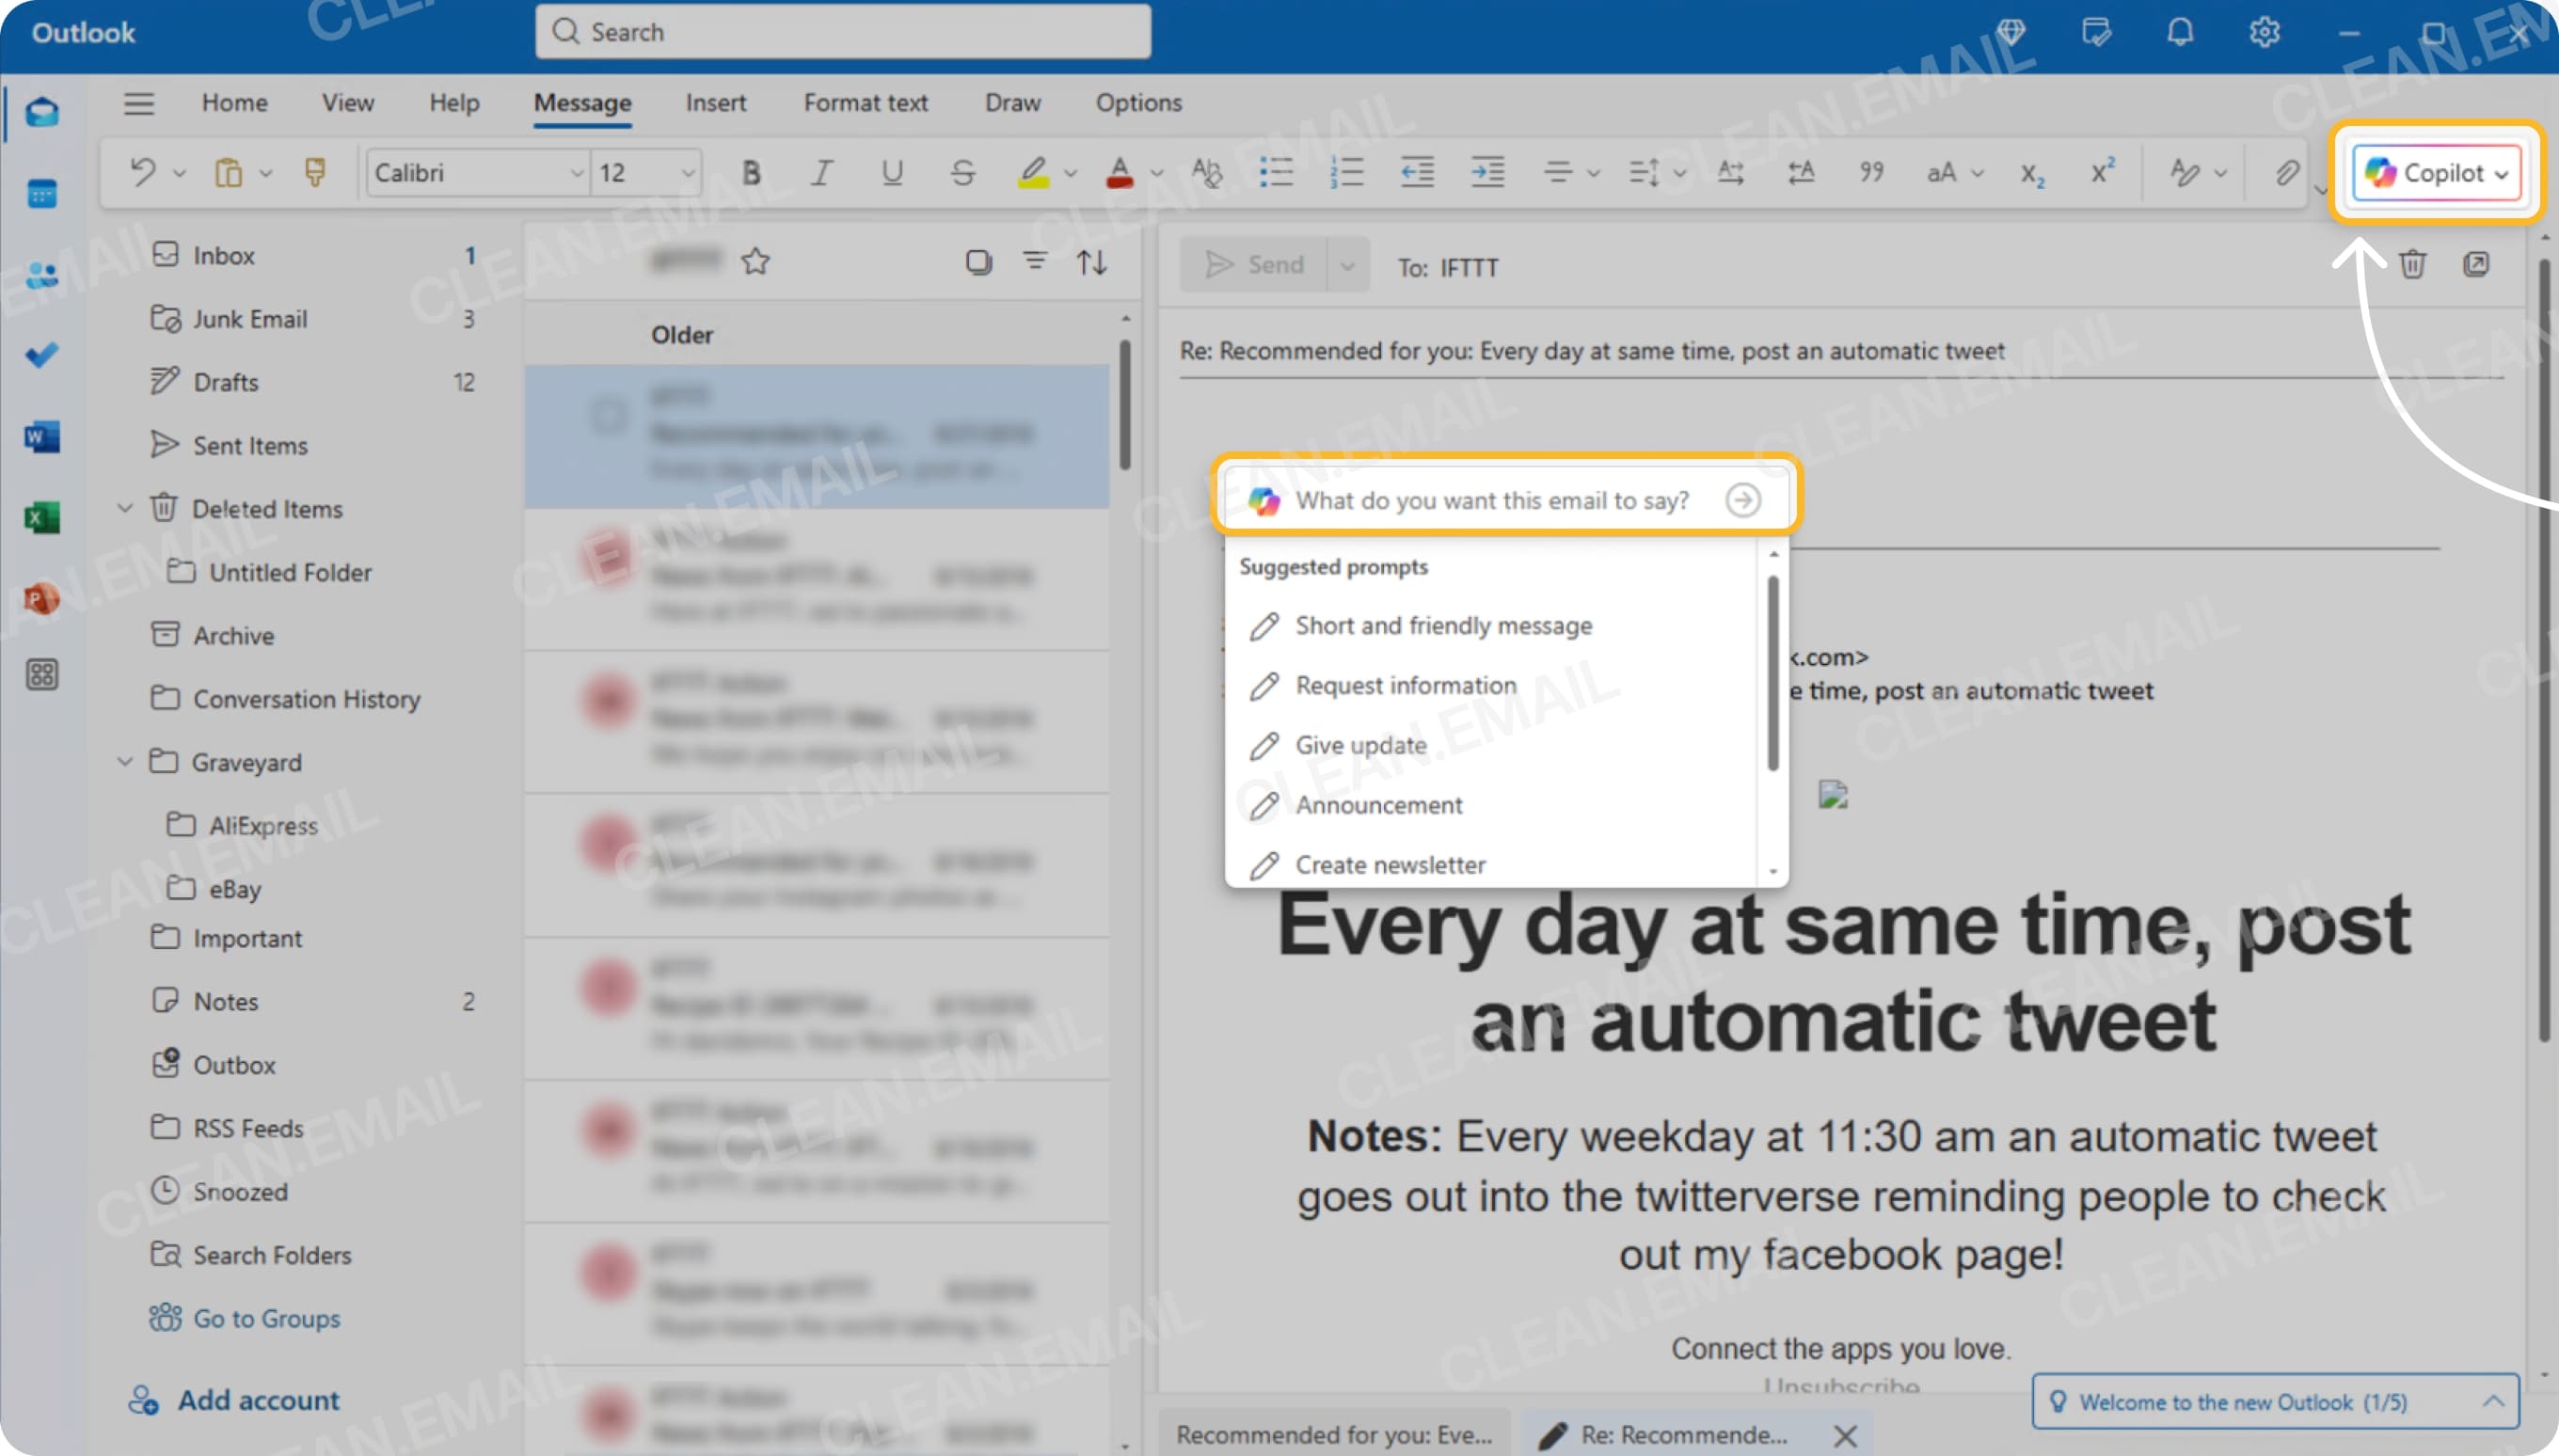Insert a bulleted list
This screenshot has width=2559, height=1456.
(1276, 172)
